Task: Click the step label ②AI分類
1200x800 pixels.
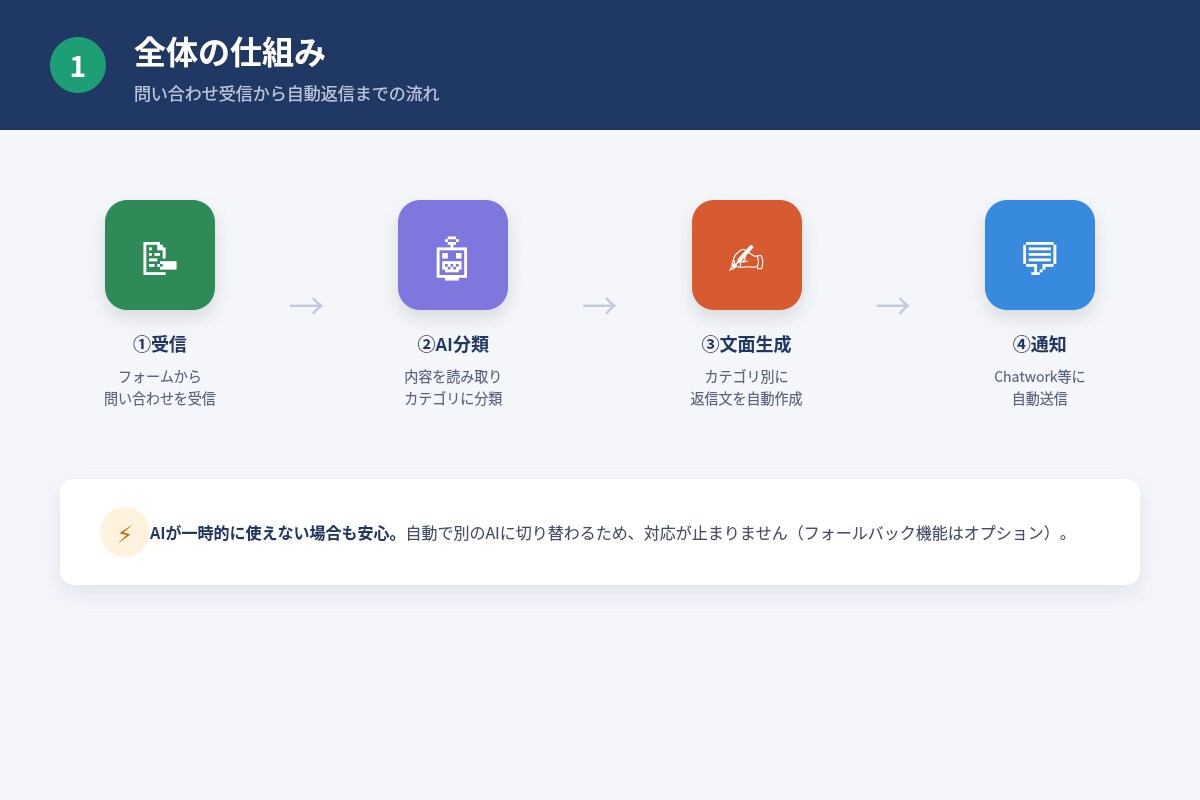Action: pyautogui.click(x=453, y=344)
